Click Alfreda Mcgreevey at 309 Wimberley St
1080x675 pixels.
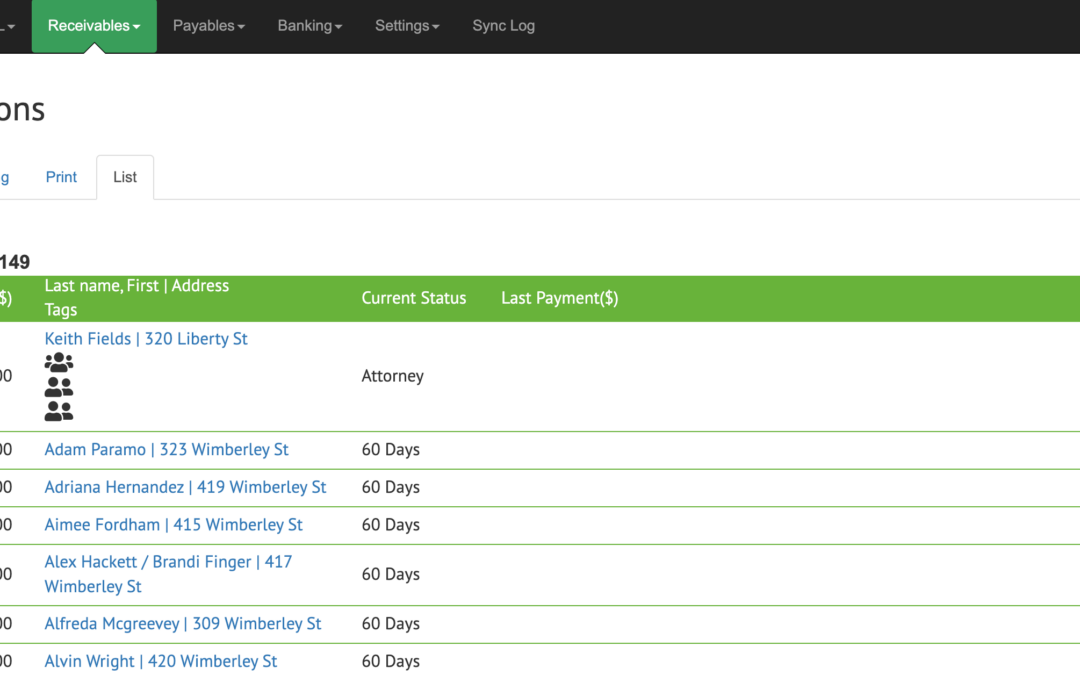click(x=183, y=624)
